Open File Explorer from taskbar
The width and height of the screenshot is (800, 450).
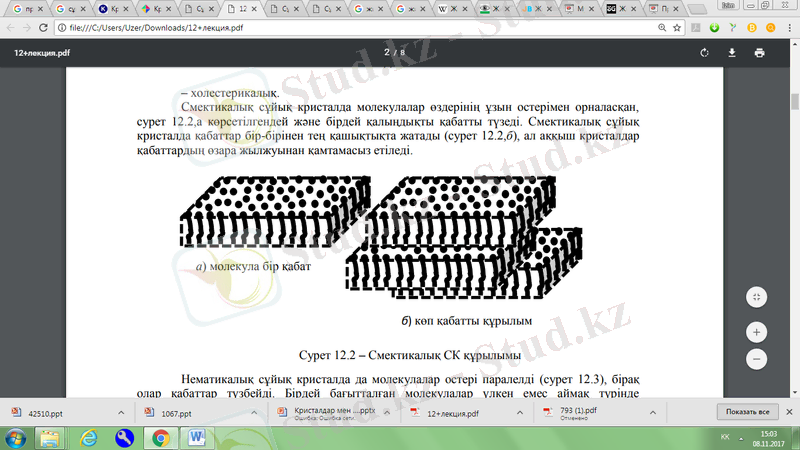pyautogui.click(x=49, y=439)
